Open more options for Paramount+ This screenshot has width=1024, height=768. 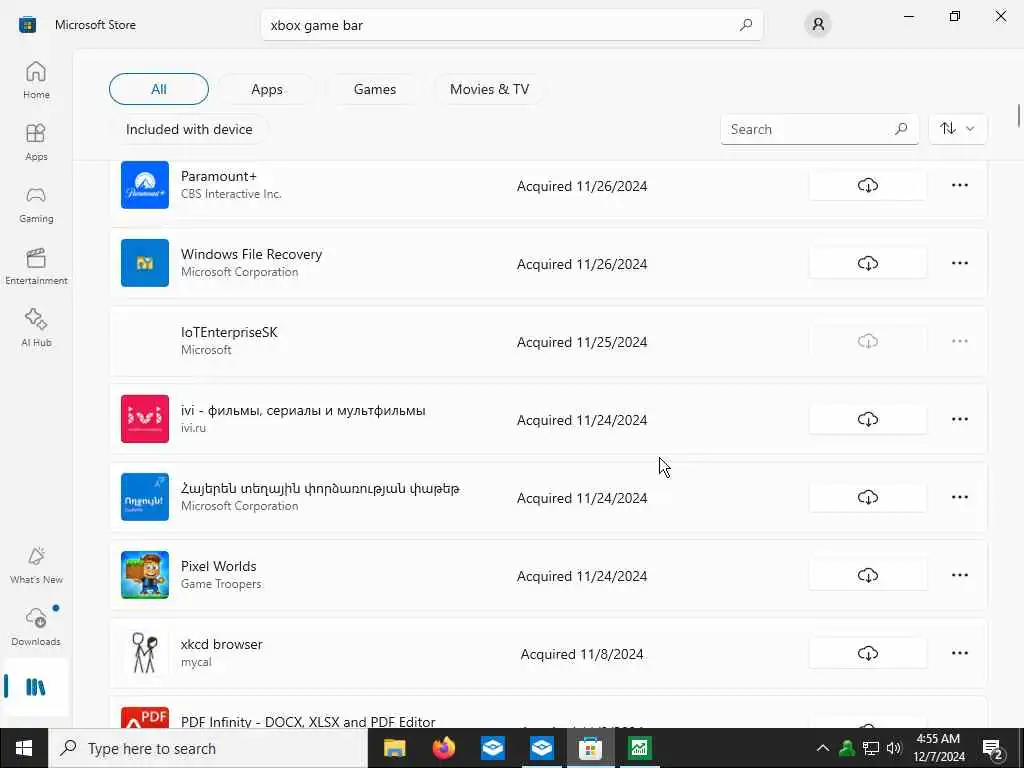click(x=959, y=185)
